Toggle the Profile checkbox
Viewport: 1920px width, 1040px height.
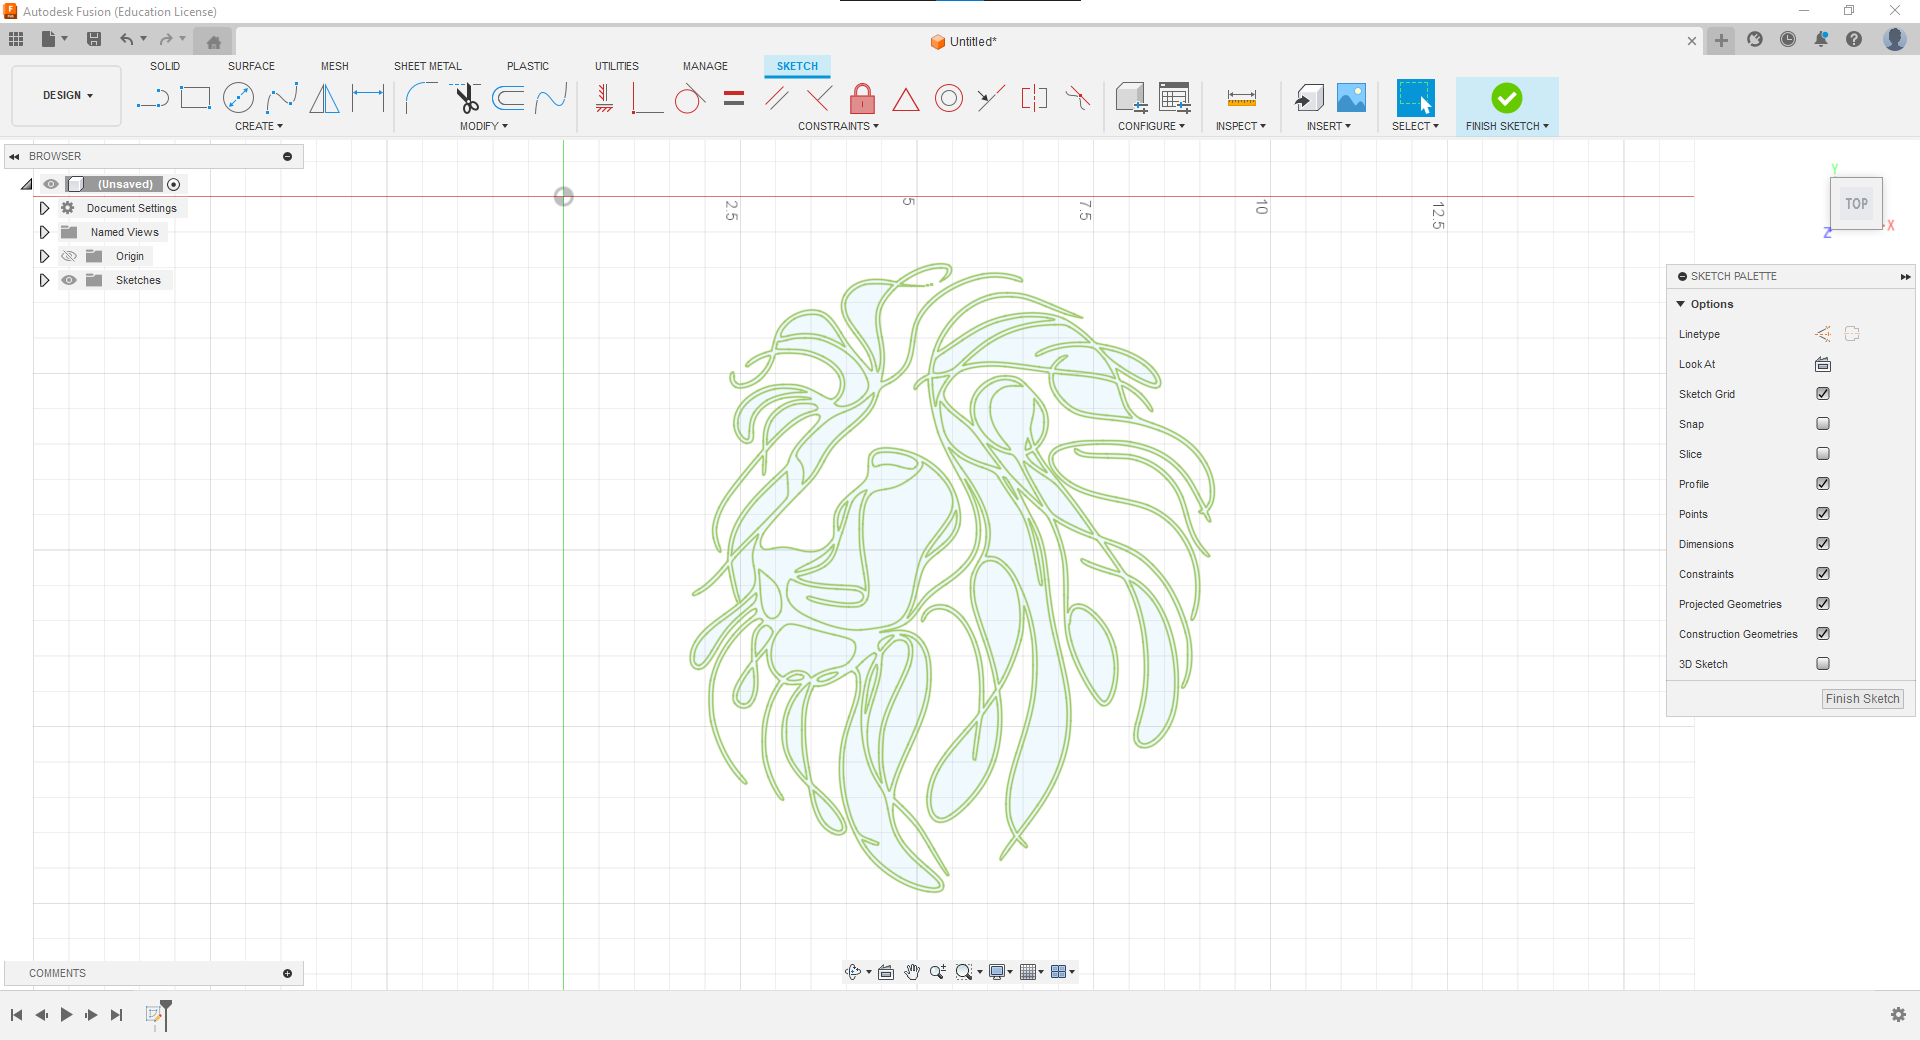pyautogui.click(x=1823, y=484)
